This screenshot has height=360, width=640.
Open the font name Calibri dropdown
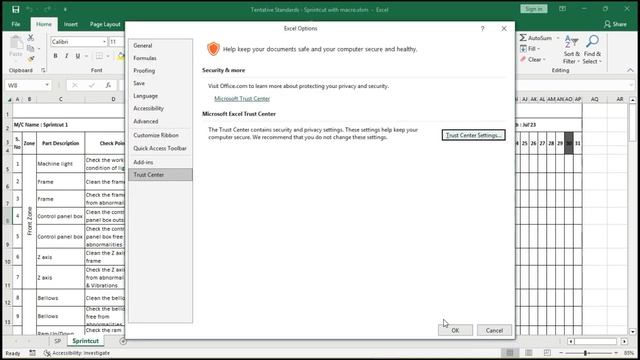[104, 42]
